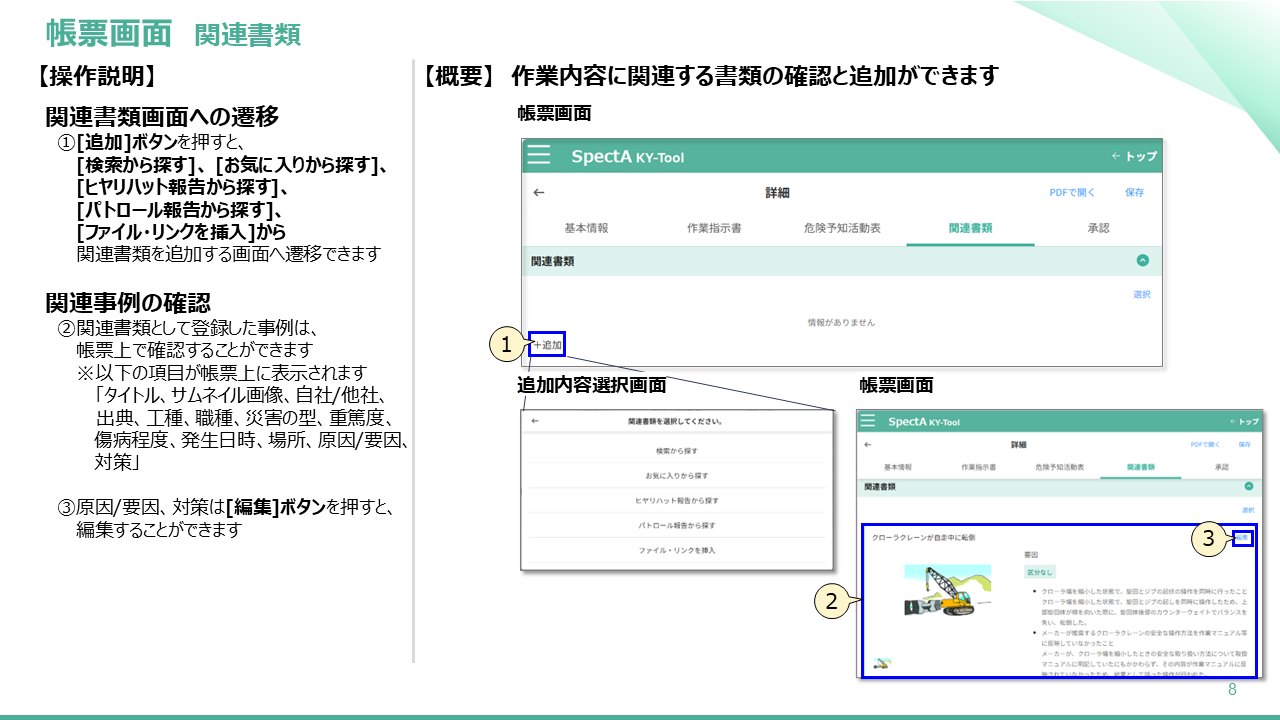
Task: Click the large crawler crane illustration
Action: [x=947, y=590]
